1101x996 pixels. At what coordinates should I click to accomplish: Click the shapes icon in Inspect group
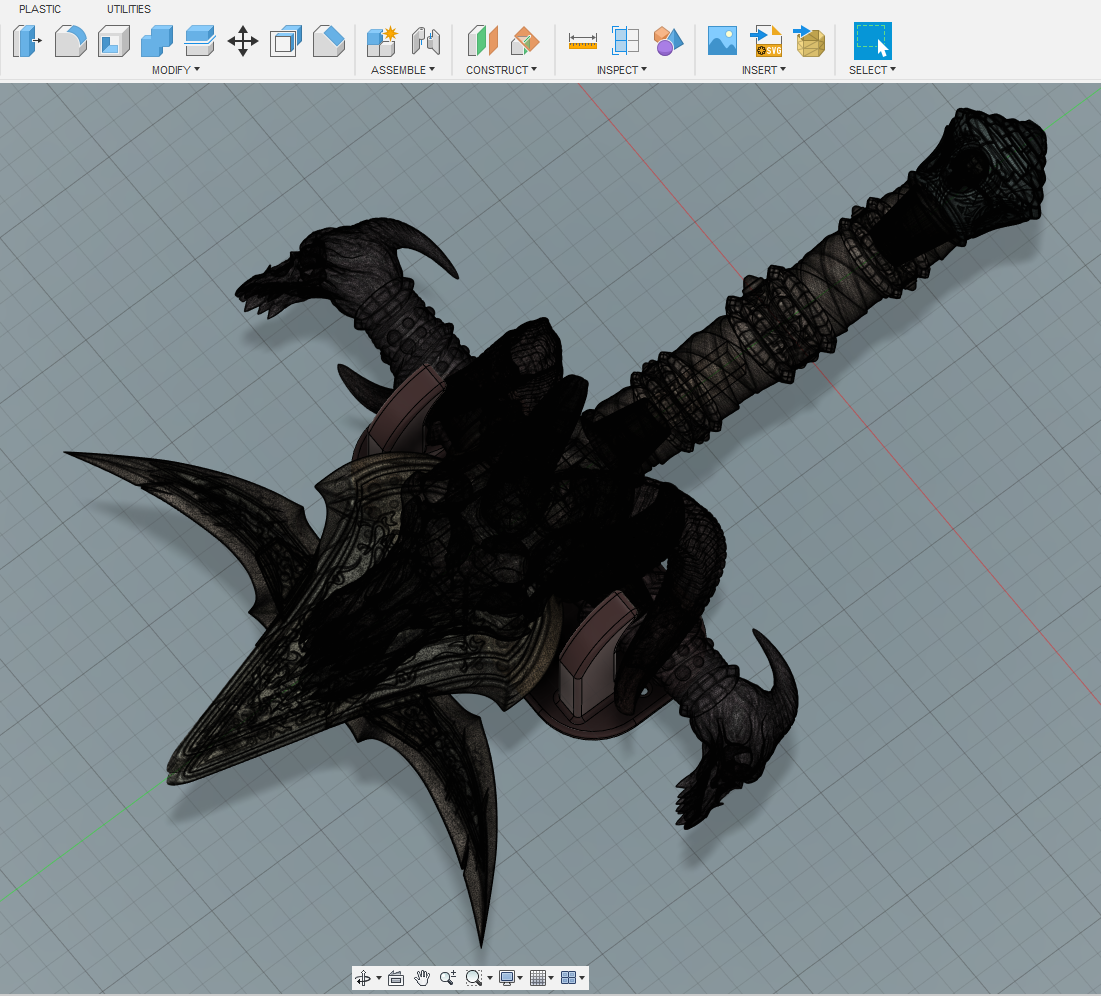pos(668,41)
